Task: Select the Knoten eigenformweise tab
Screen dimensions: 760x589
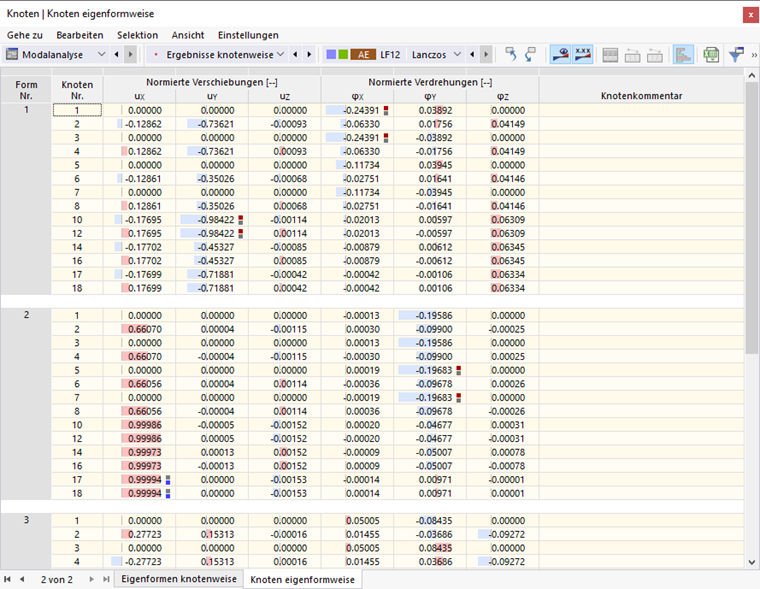Action: pos(302,579)
